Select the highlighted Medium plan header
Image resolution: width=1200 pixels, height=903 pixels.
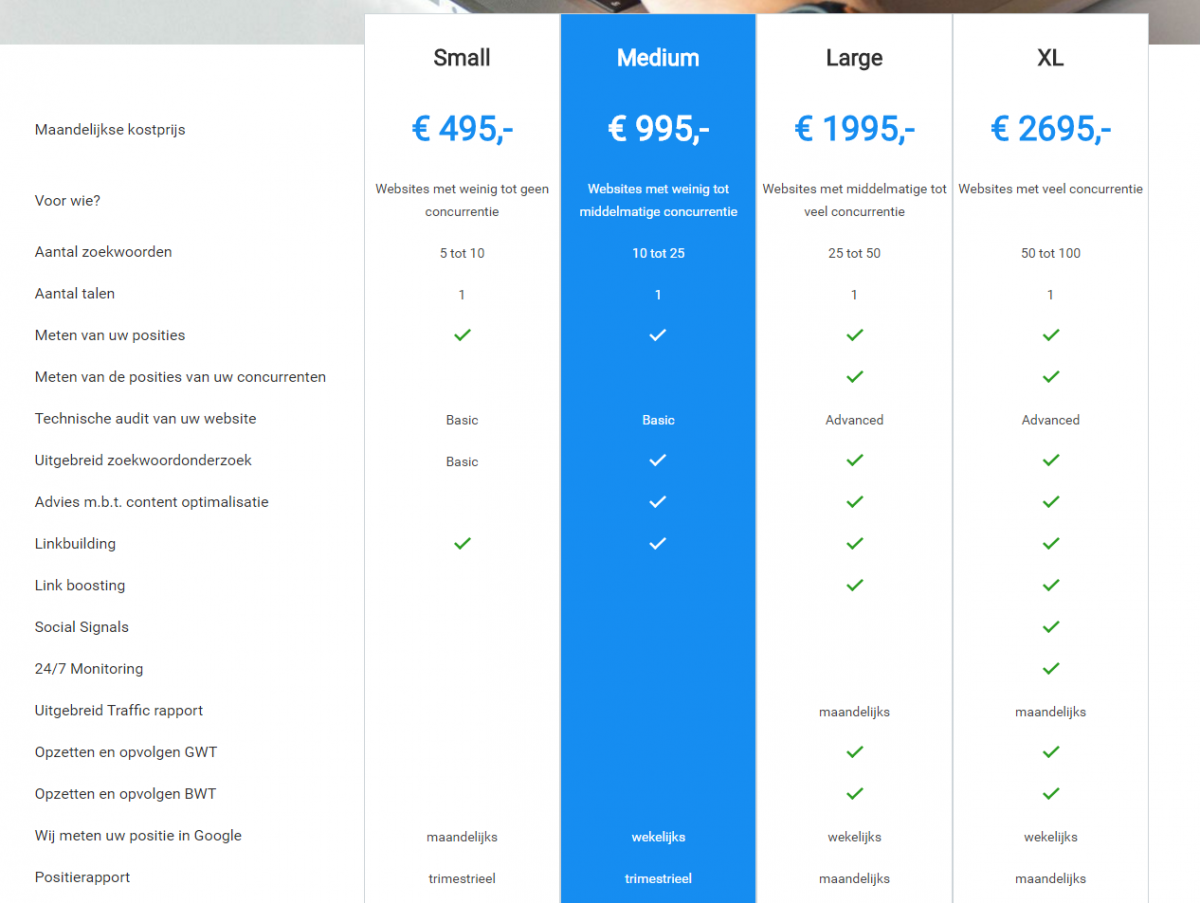pyautogui.click(x=657, y=58)
